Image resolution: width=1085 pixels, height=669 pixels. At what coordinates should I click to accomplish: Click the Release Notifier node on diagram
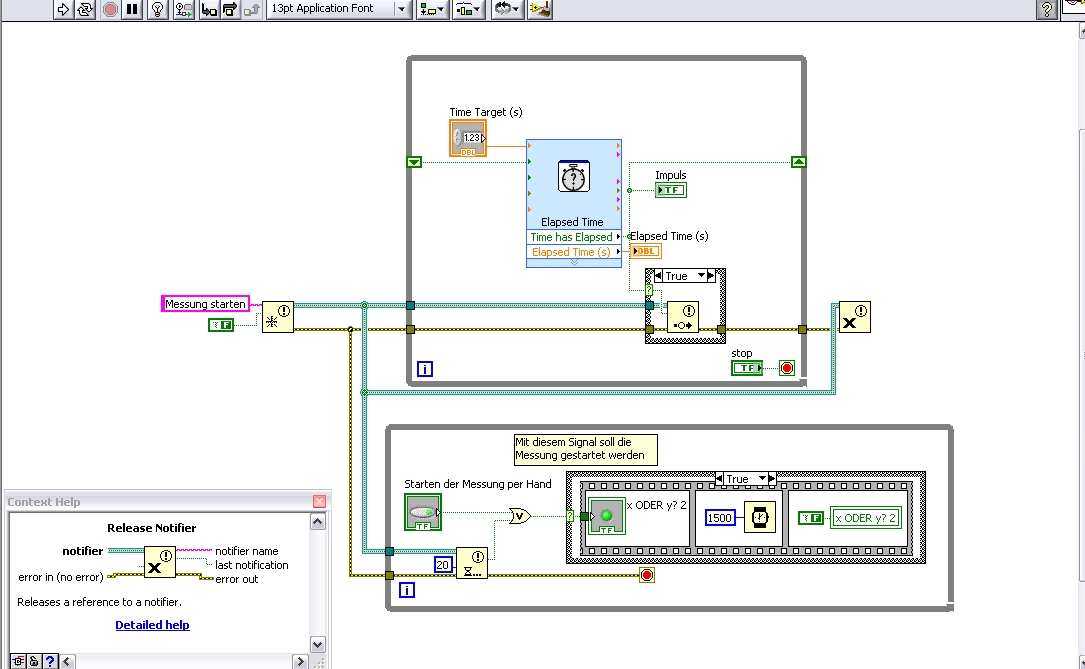[853, 317]
